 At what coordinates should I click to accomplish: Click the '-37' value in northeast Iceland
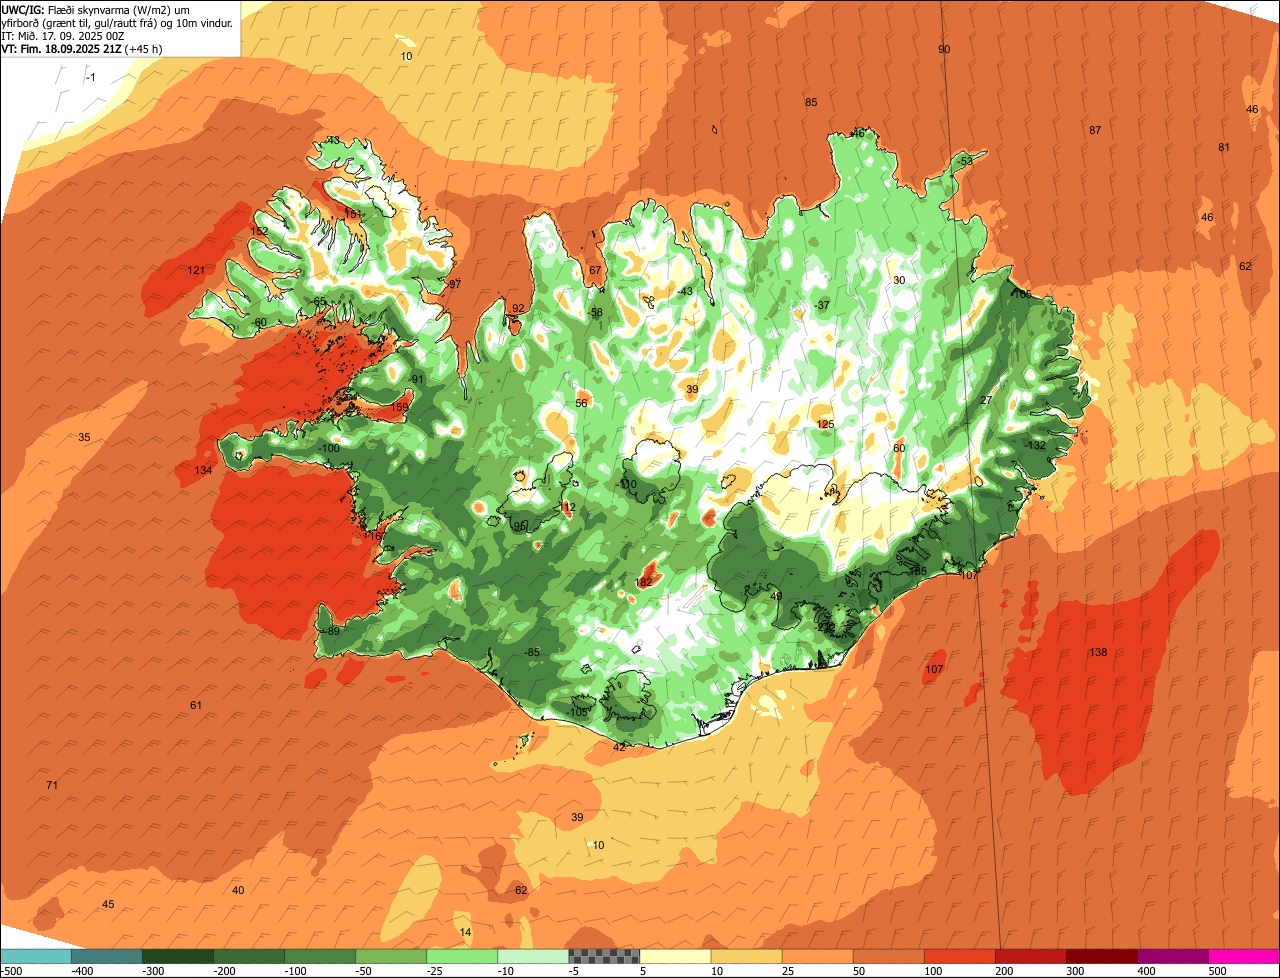click(x=822, y=304)
